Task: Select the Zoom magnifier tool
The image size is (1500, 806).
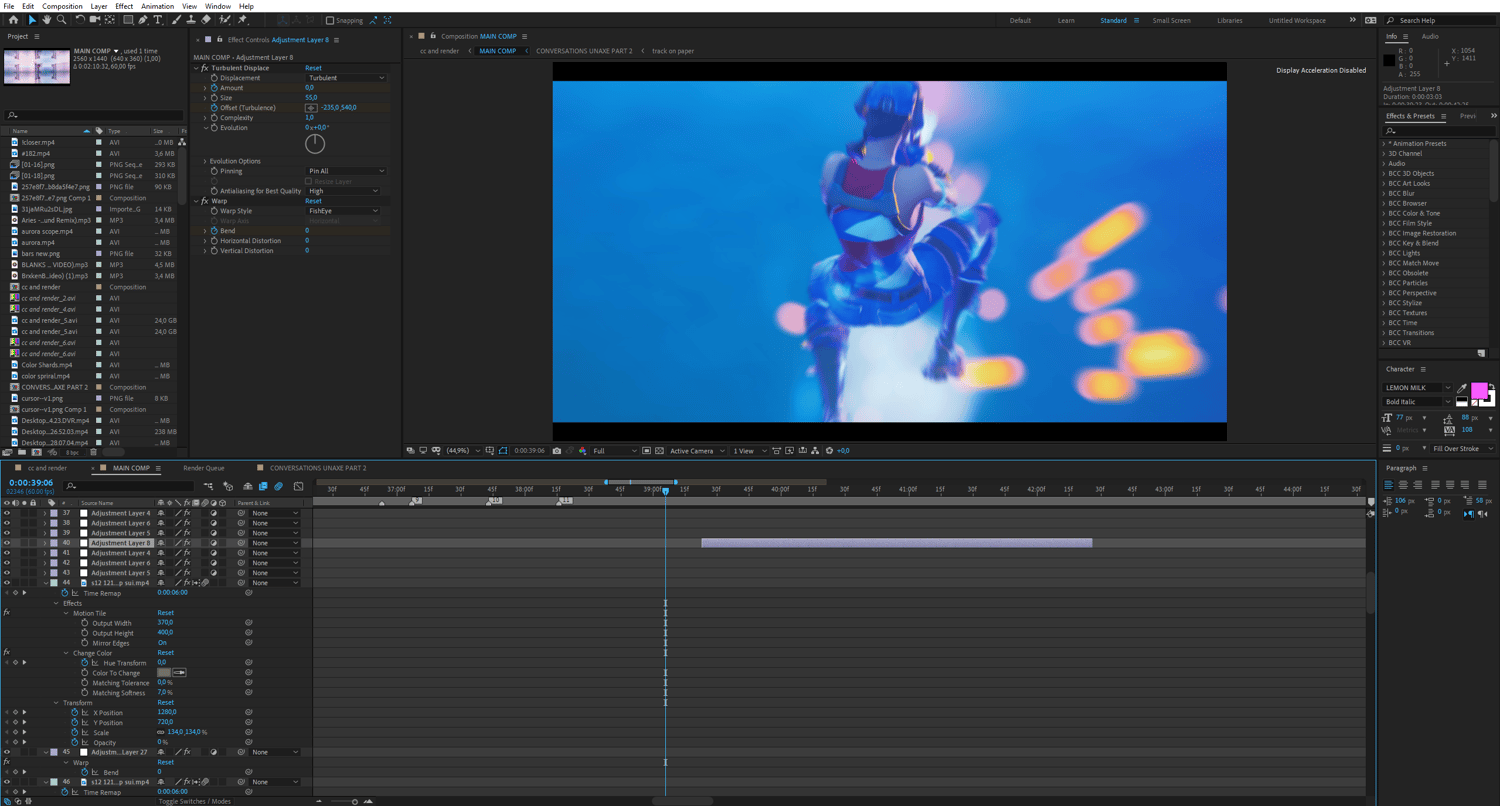Action: [x=61, y=20]
